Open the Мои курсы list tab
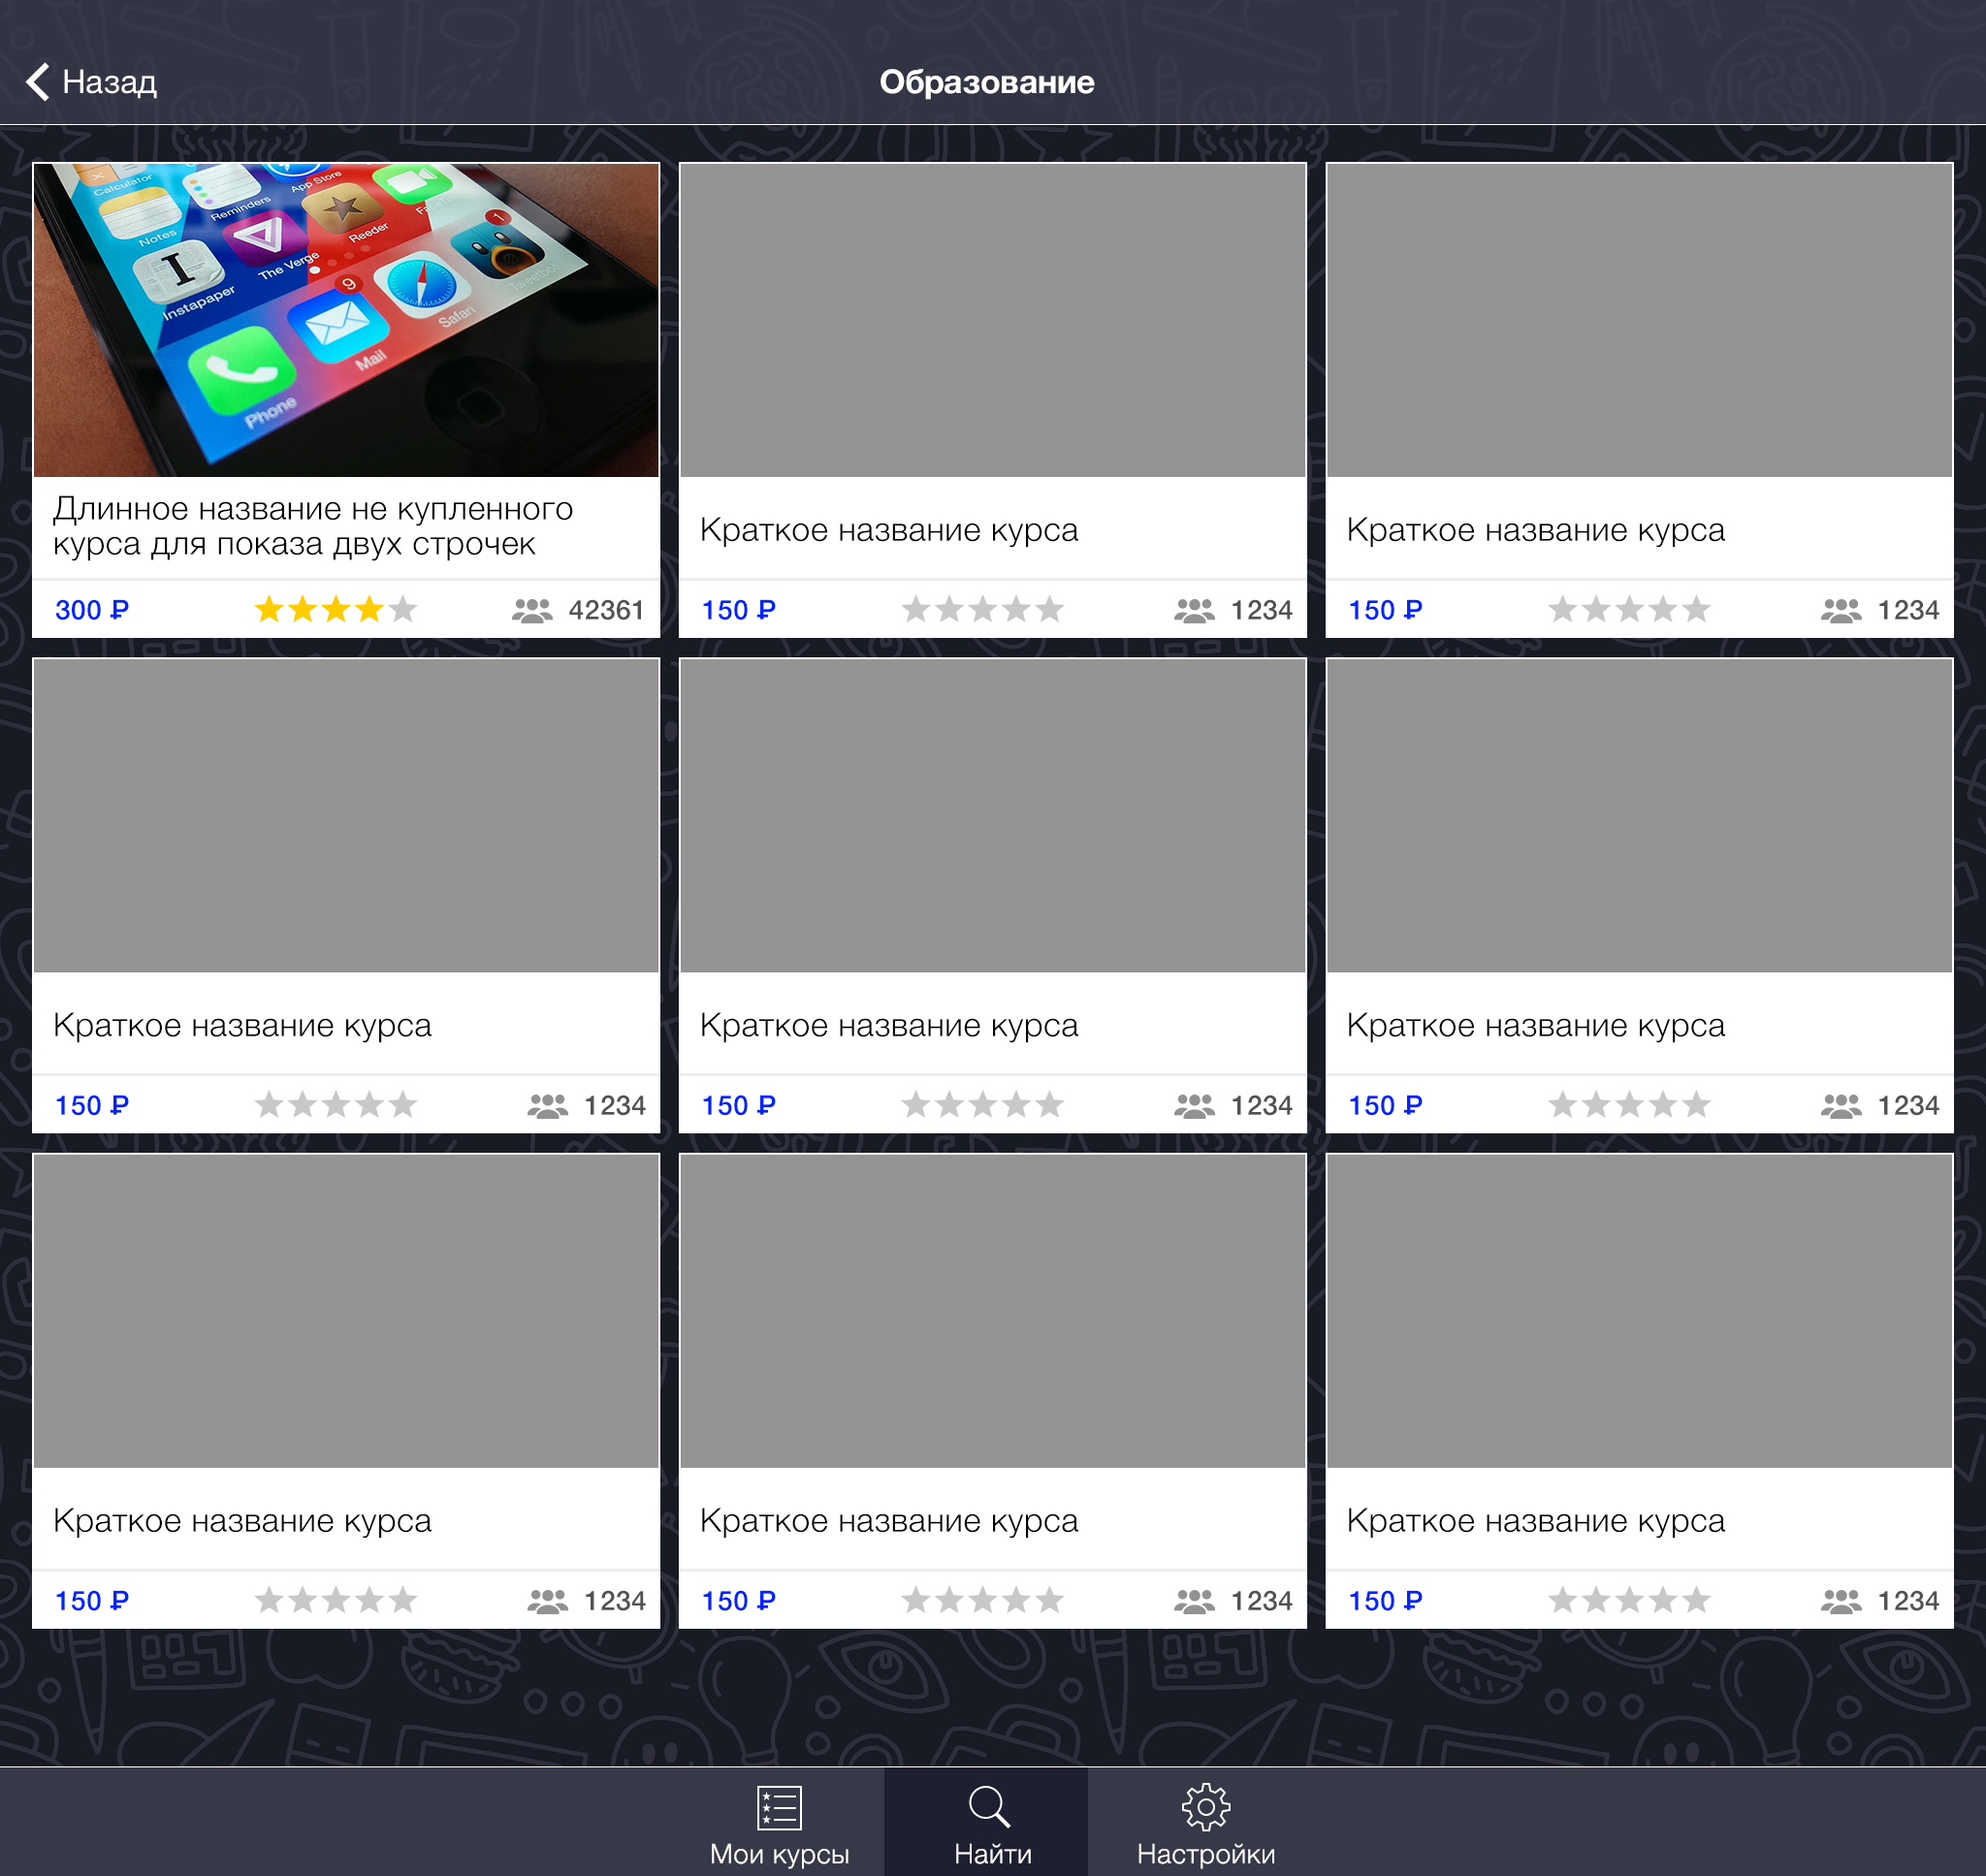 pos(779,1825)
